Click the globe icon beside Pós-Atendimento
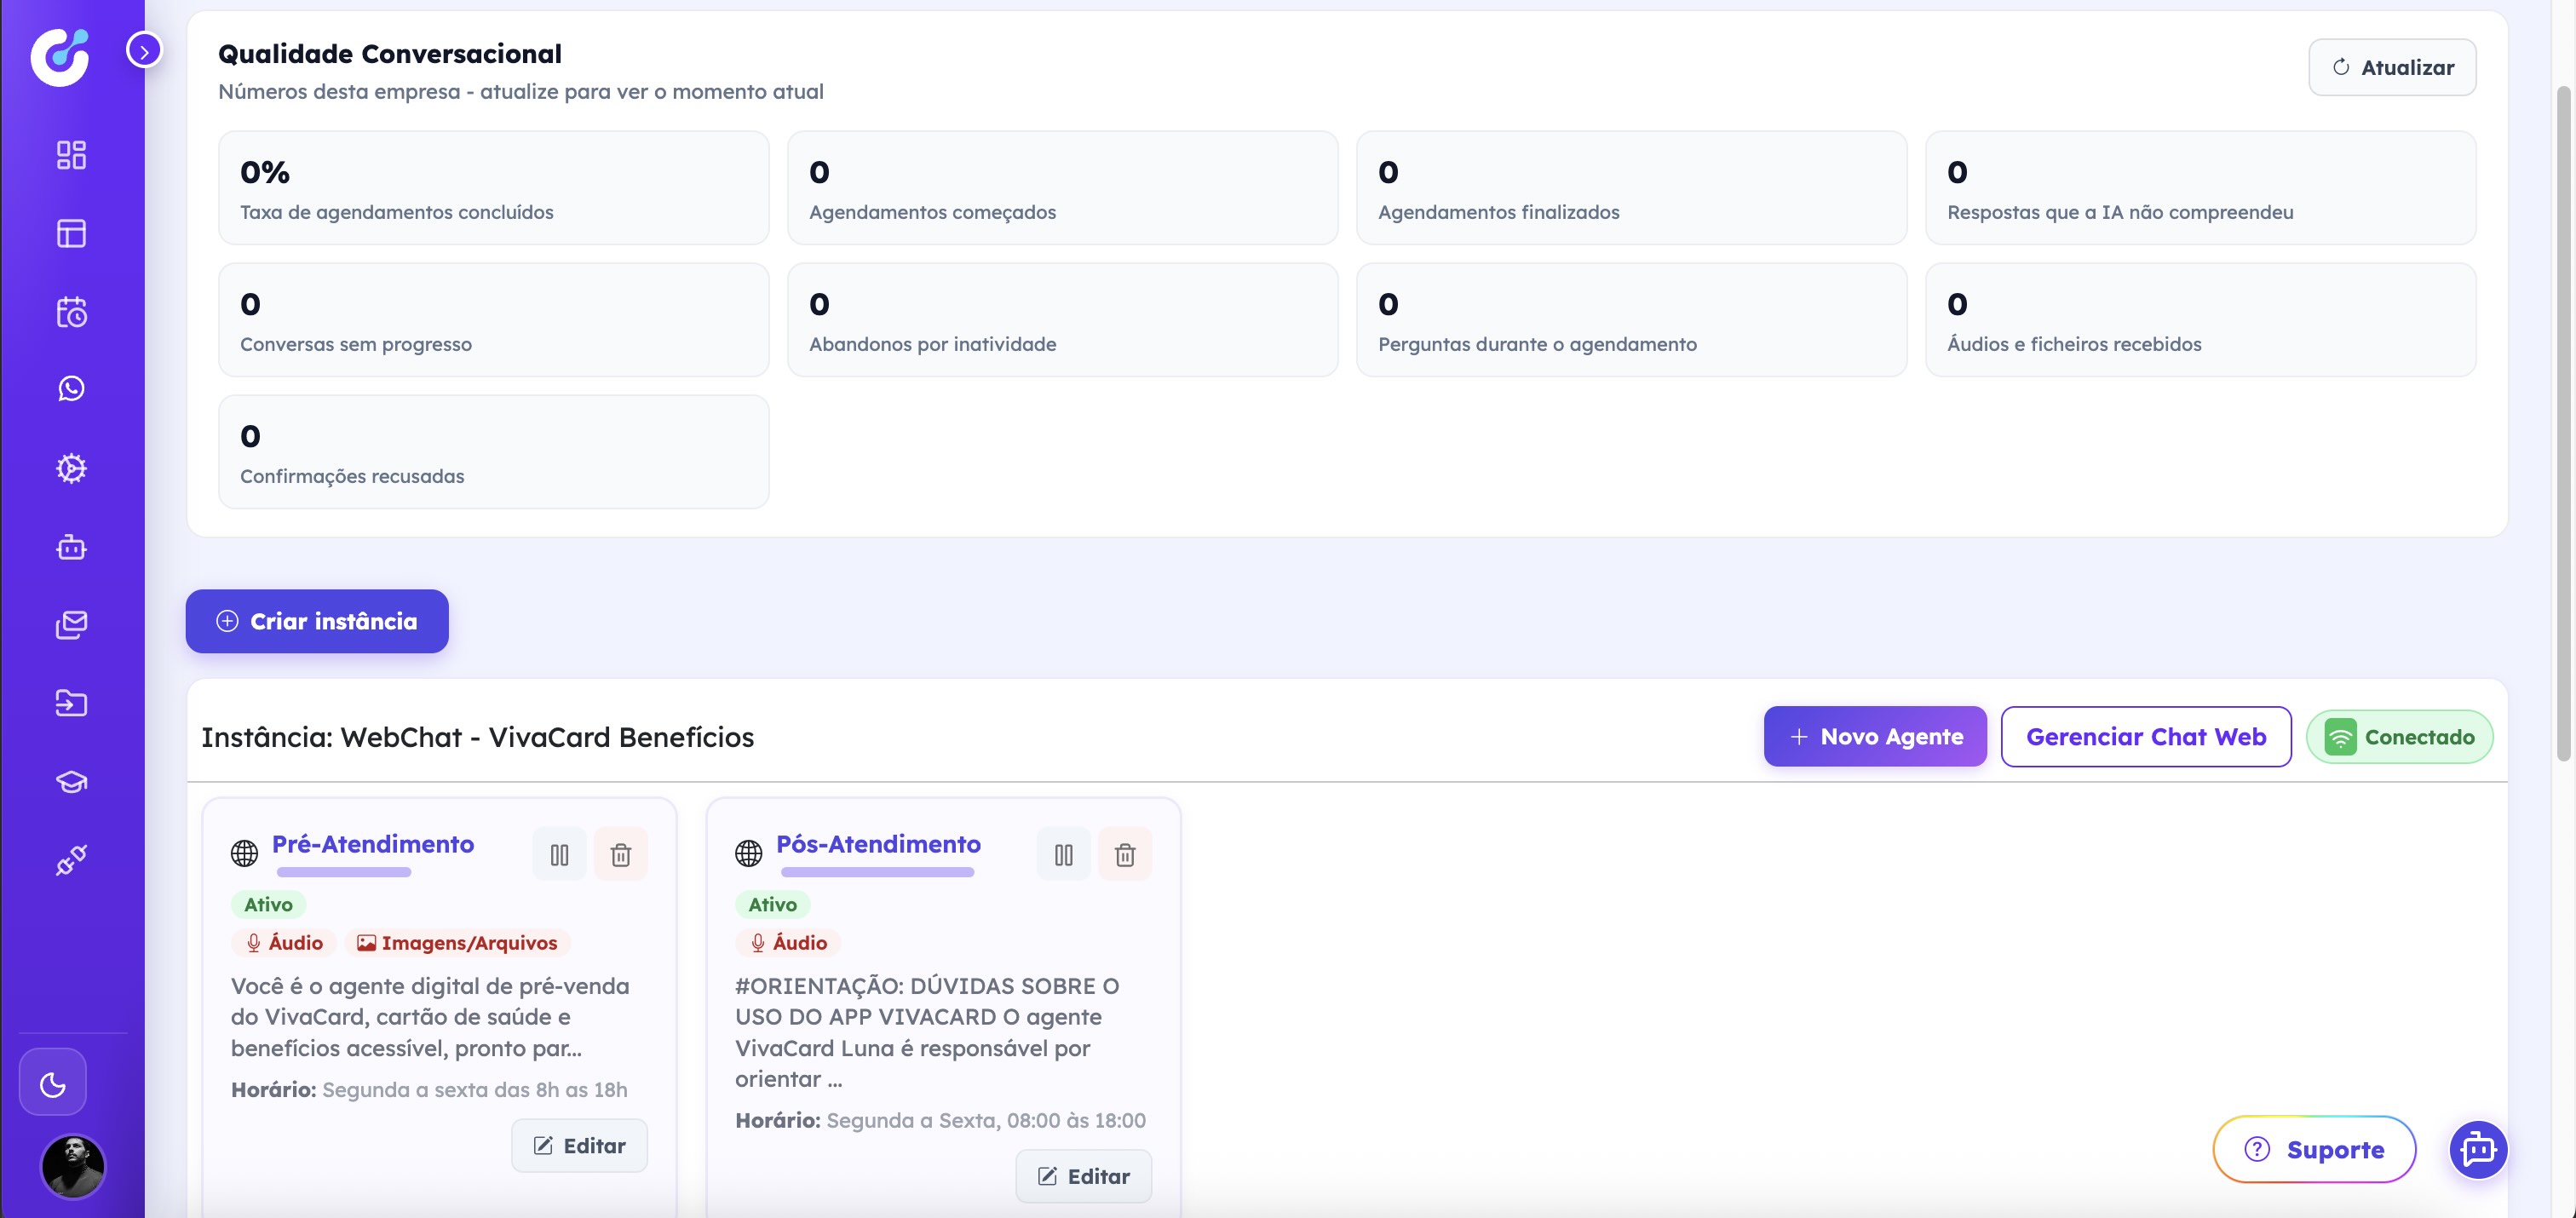Viewport: 2576px width, 1218px height. (x=749, y=853)
